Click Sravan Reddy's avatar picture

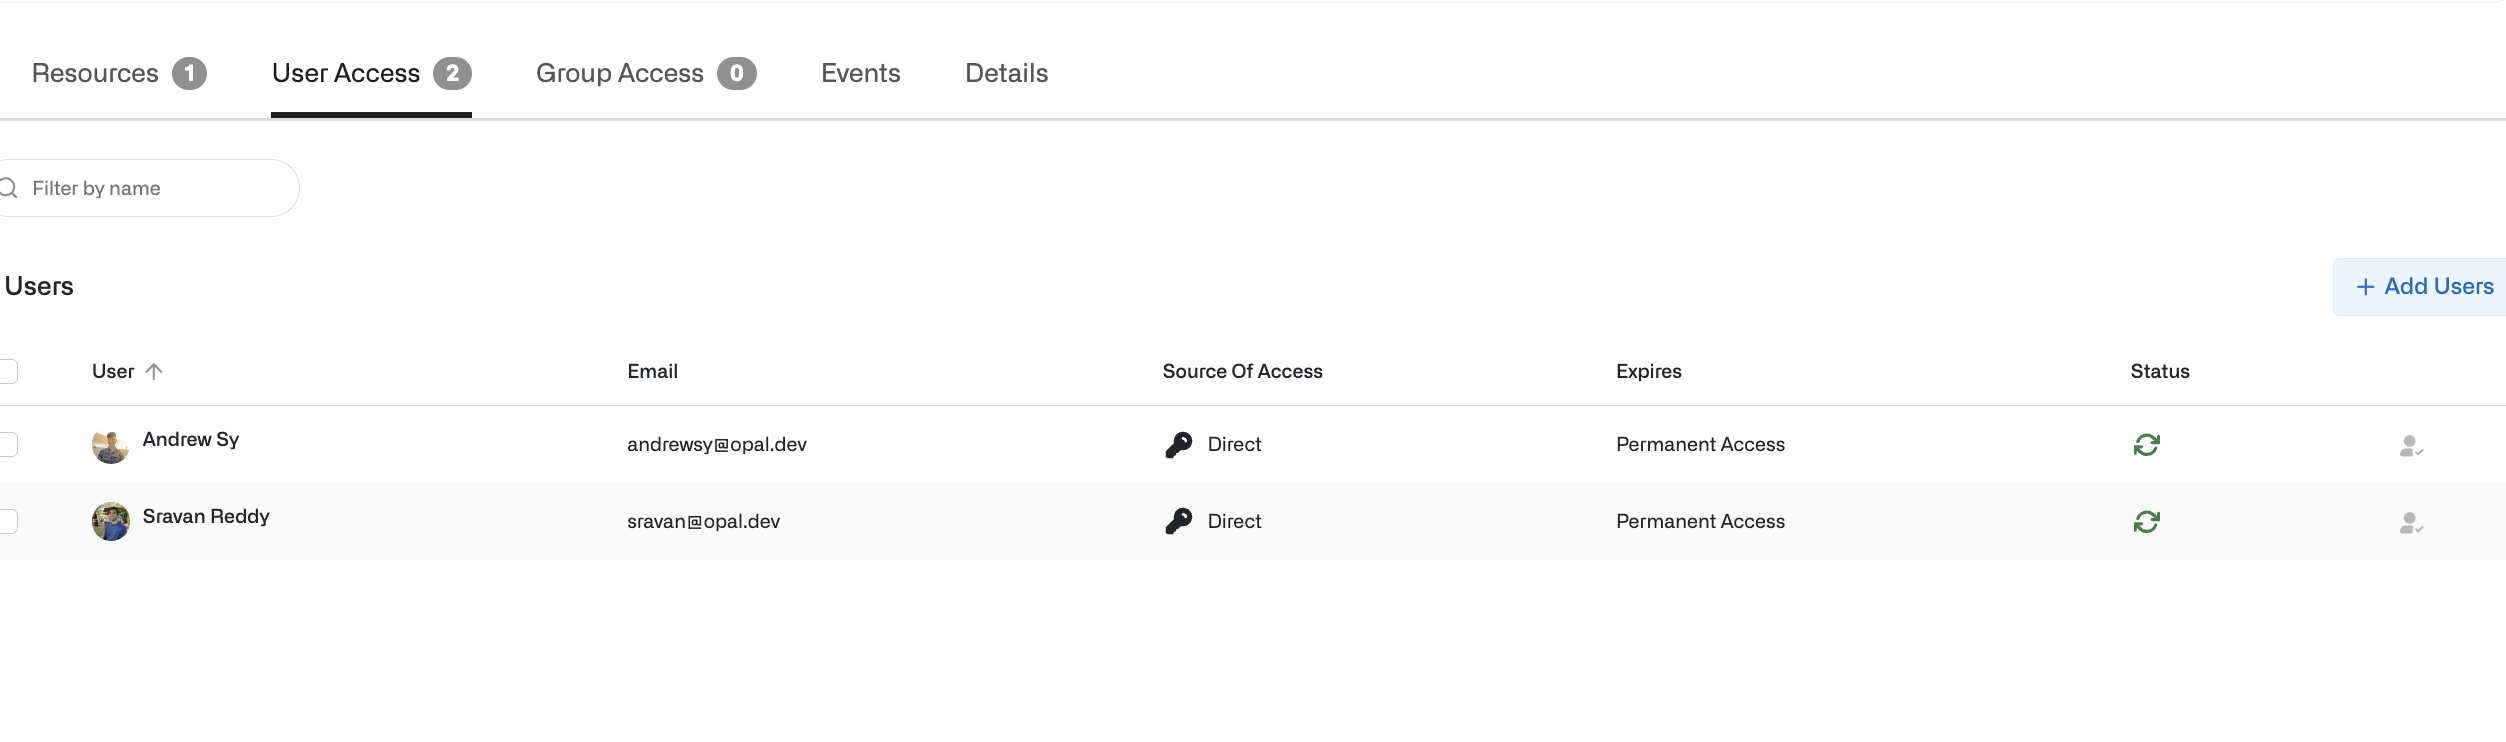110,522
